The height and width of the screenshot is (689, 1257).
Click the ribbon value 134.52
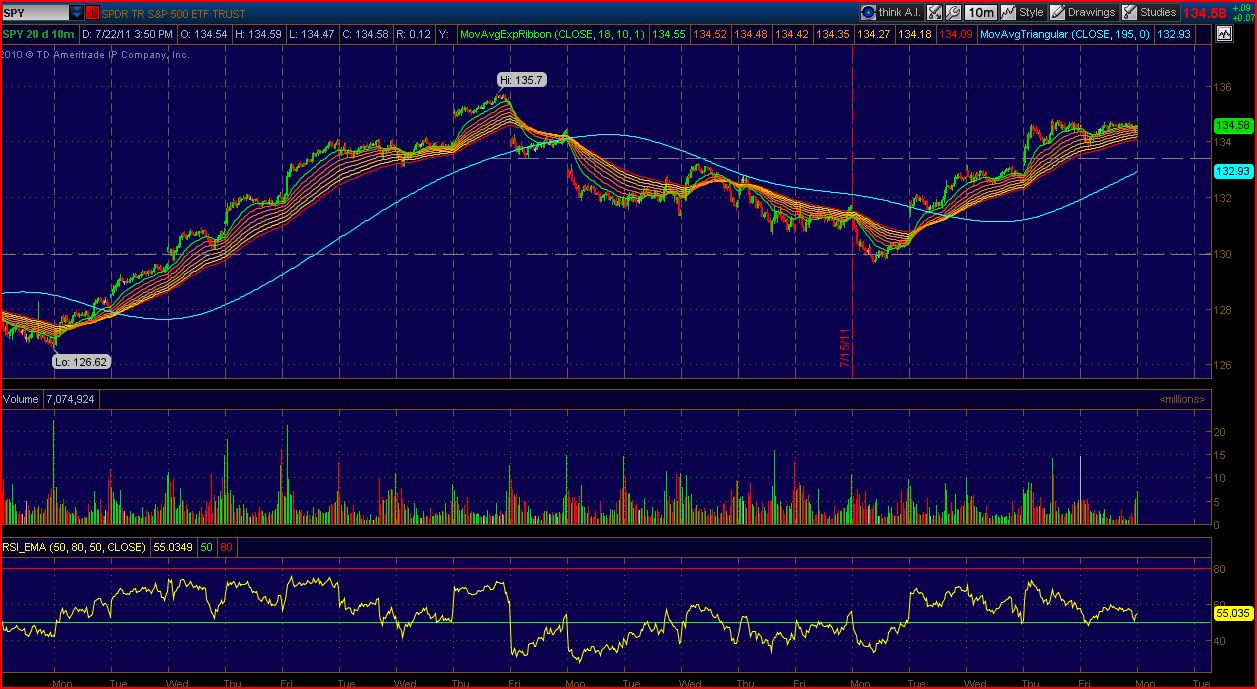[x=709, y=34]
